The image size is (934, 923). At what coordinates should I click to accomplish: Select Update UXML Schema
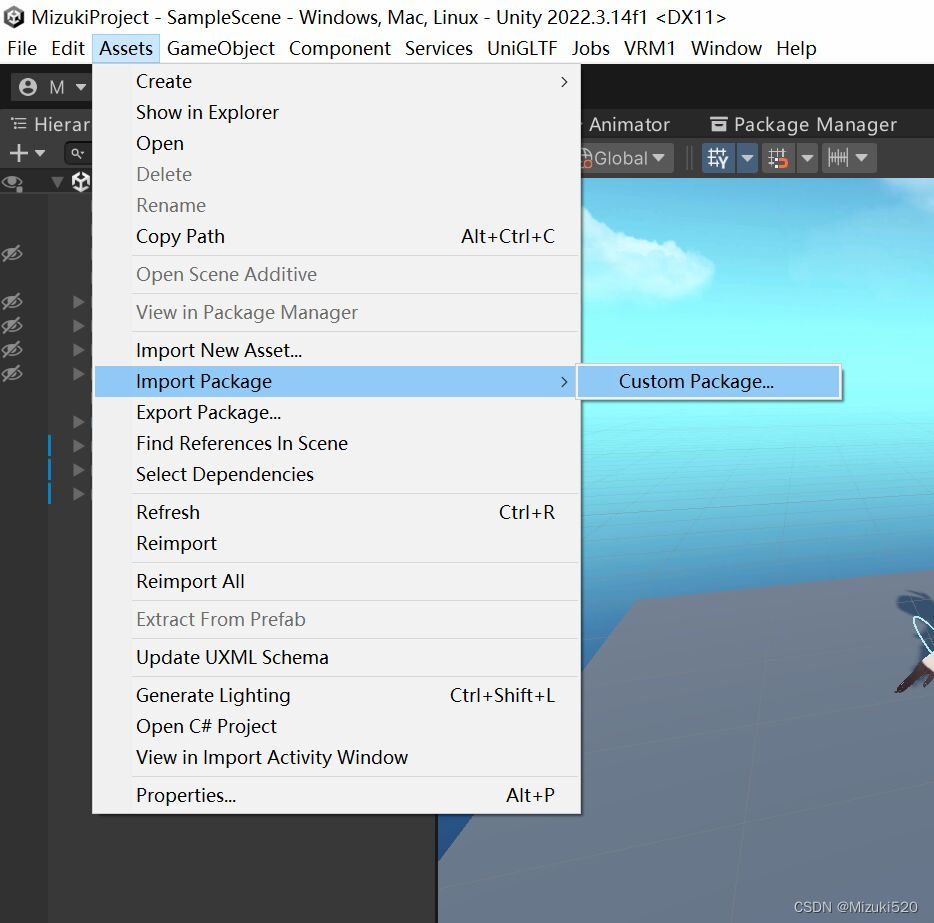[337, 658]
